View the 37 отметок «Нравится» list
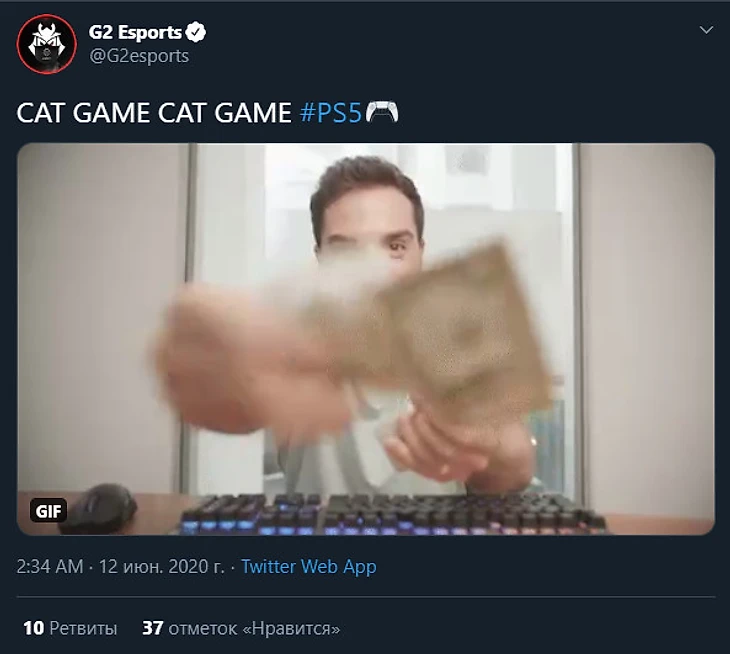 click(241, 628)
